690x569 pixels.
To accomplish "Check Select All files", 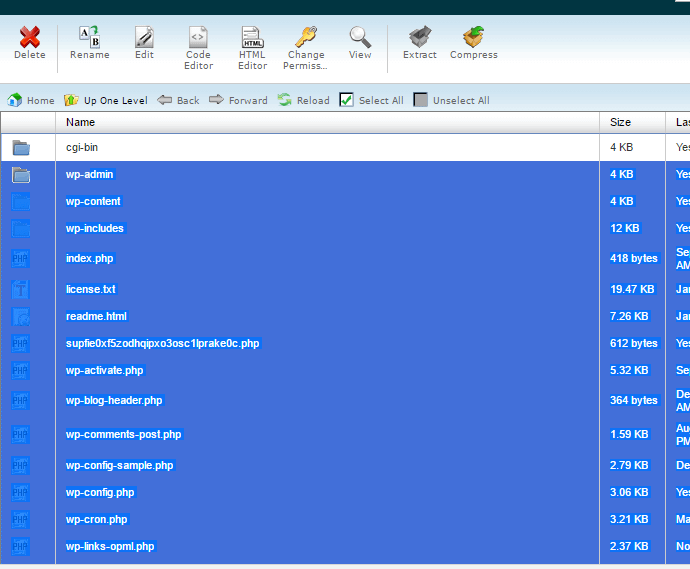I will 371,100.
